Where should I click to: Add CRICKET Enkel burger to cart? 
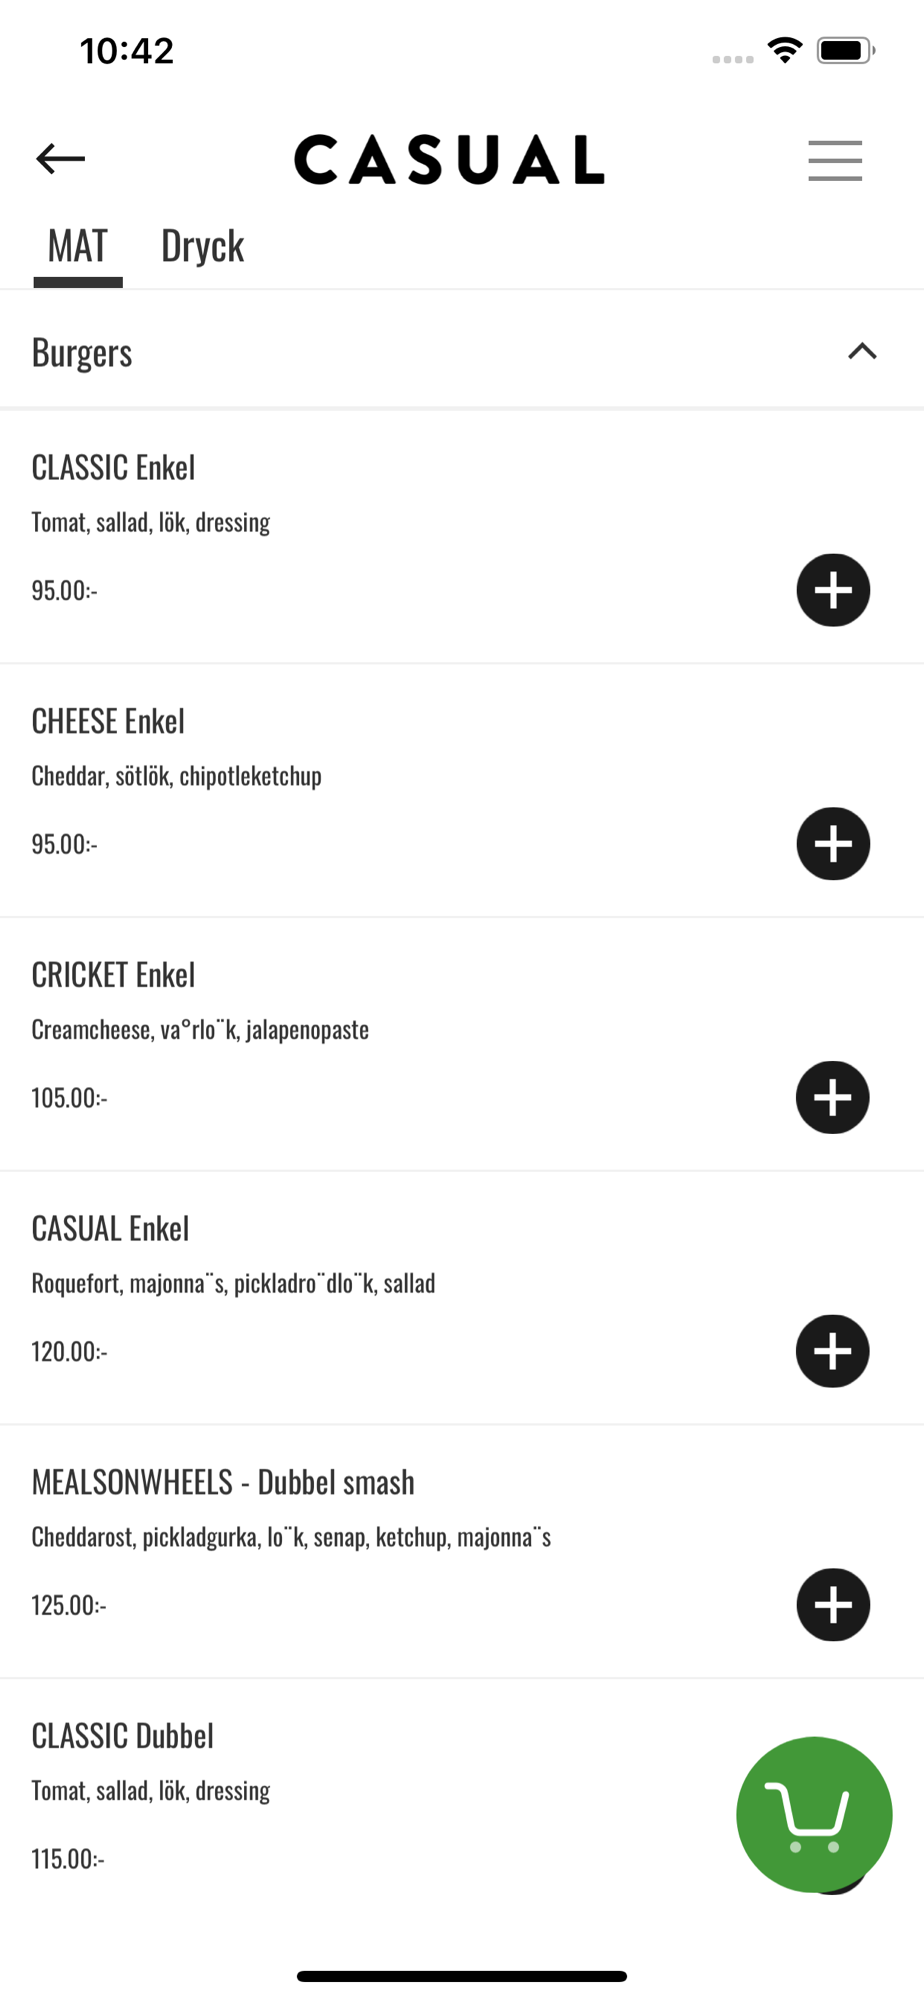click(x=833, y=1098)
